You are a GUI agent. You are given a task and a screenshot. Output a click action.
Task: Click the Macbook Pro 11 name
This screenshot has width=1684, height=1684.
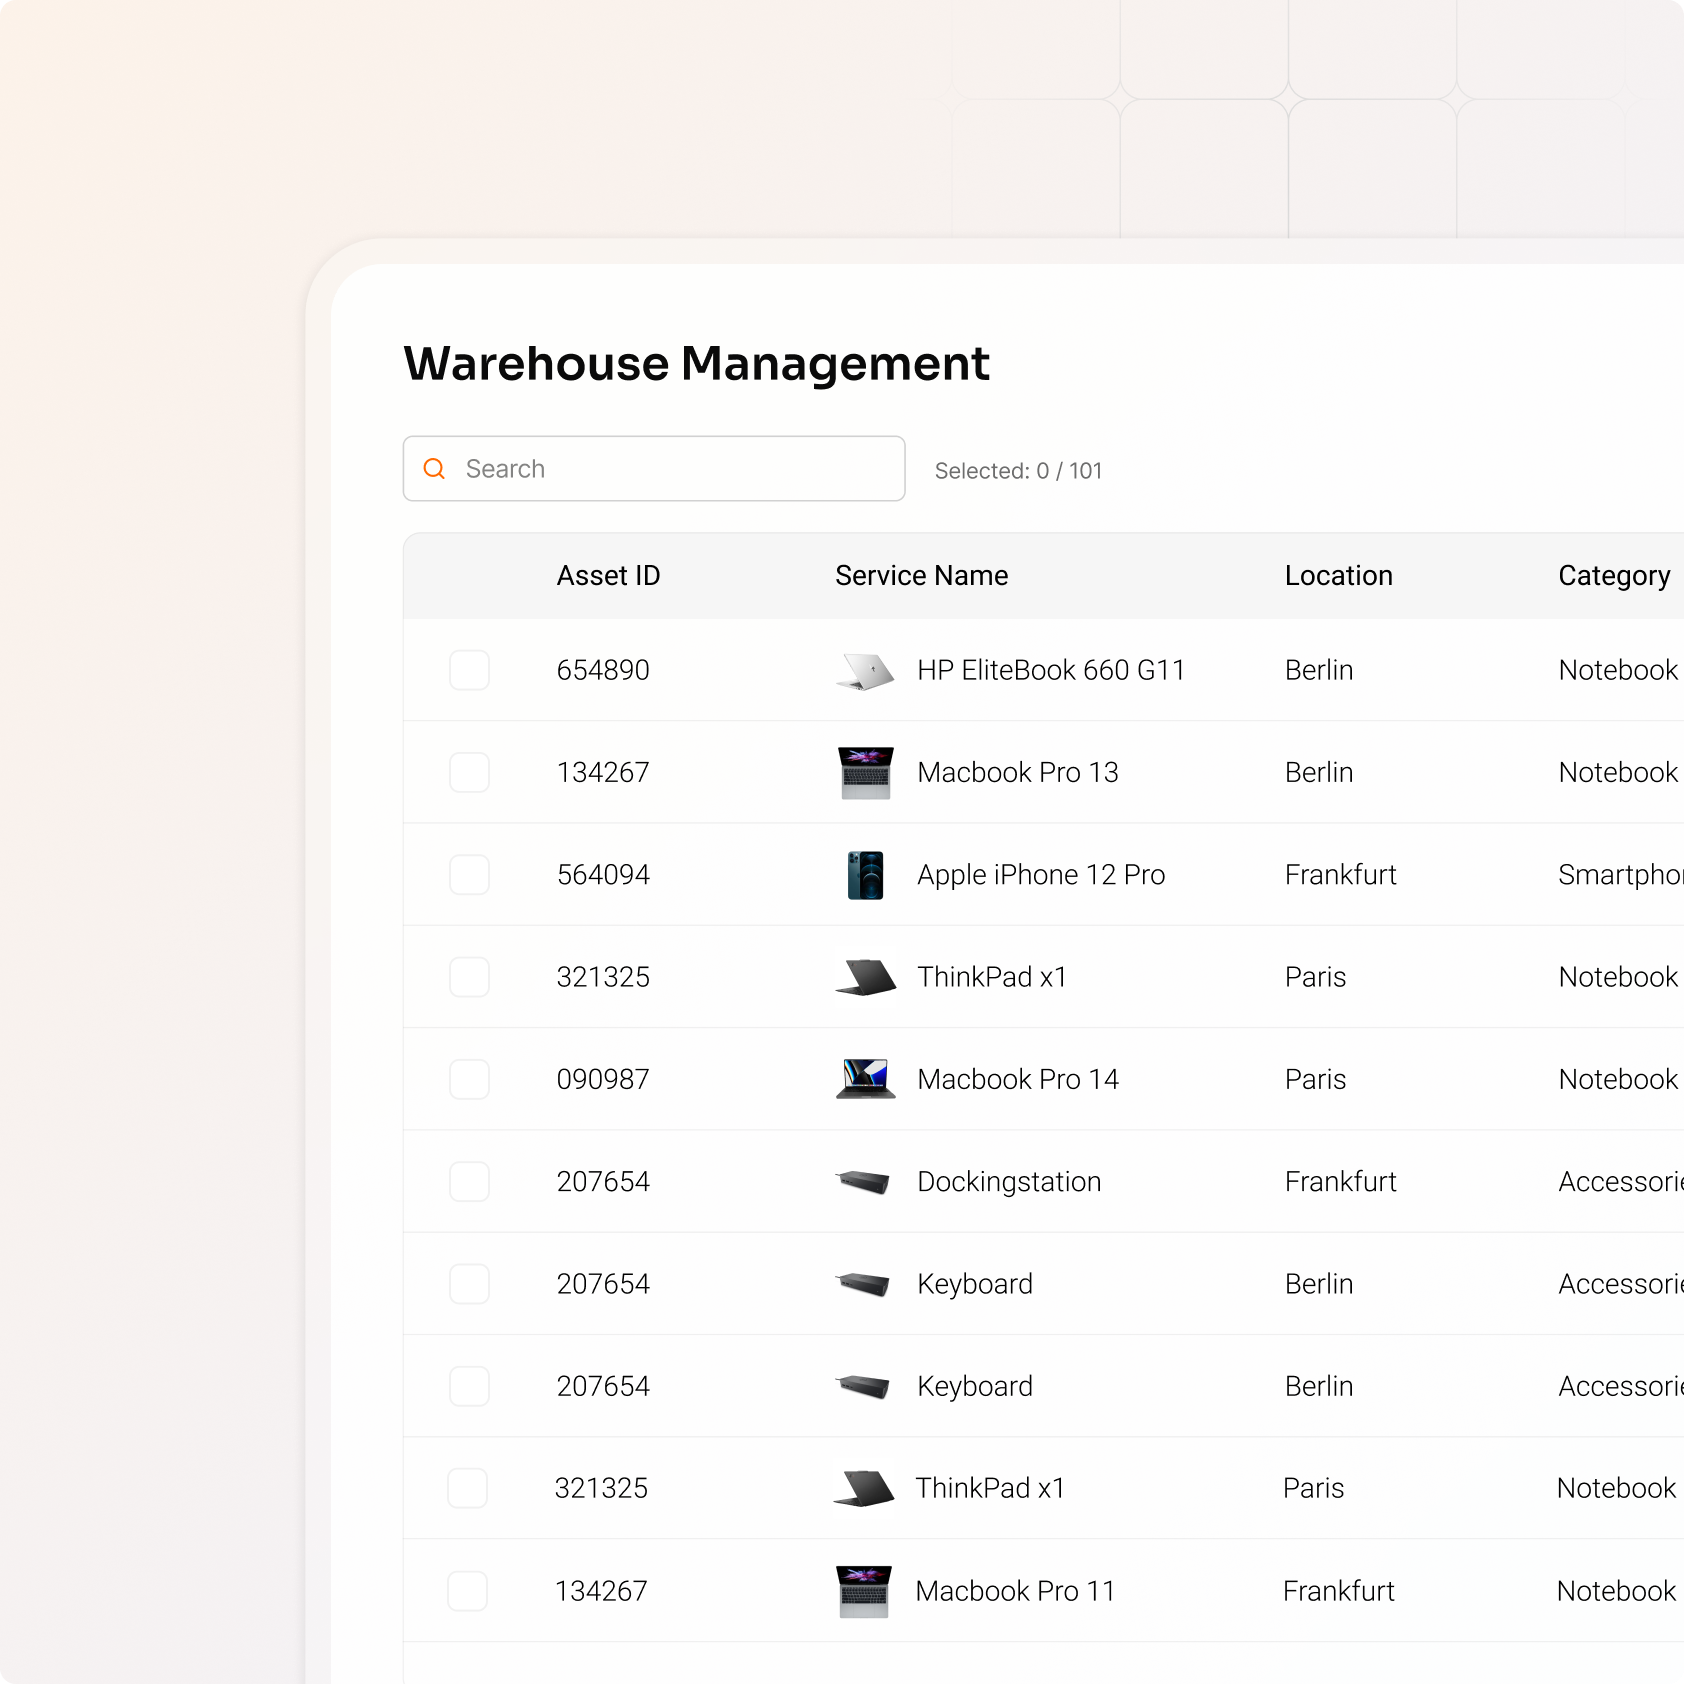coord(1015,1591)
